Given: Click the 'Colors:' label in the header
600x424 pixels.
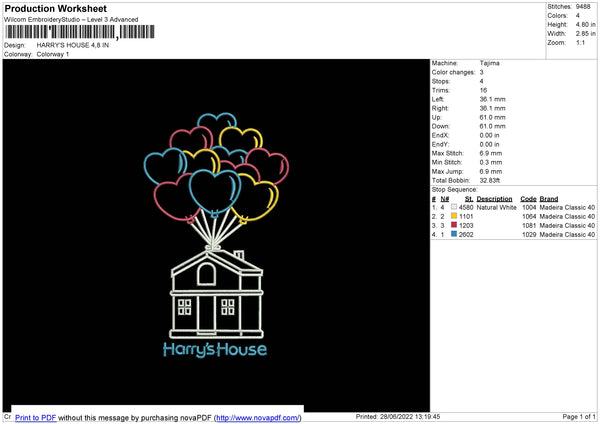Looking at the screenshot, I should click(x=557, y=16).
